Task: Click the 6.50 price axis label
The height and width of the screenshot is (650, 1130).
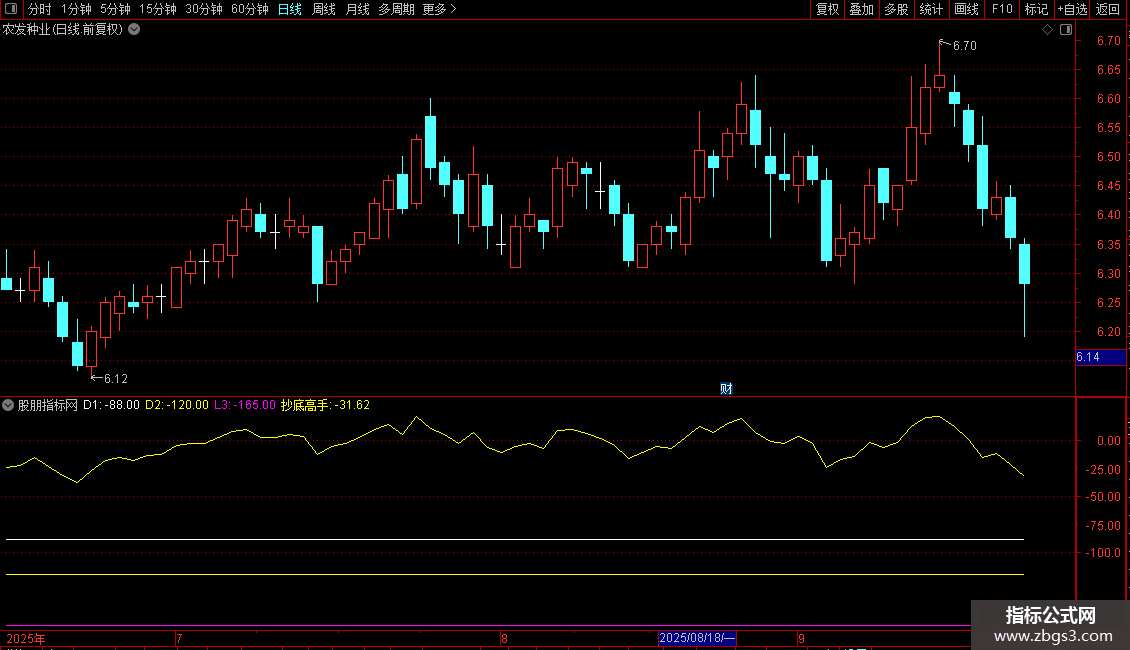Action: pyautogui.click(x=1108, y=156)
